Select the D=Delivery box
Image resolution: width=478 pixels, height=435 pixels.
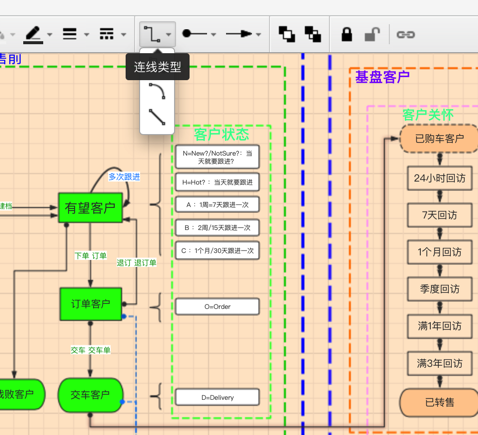coord(217,397)
